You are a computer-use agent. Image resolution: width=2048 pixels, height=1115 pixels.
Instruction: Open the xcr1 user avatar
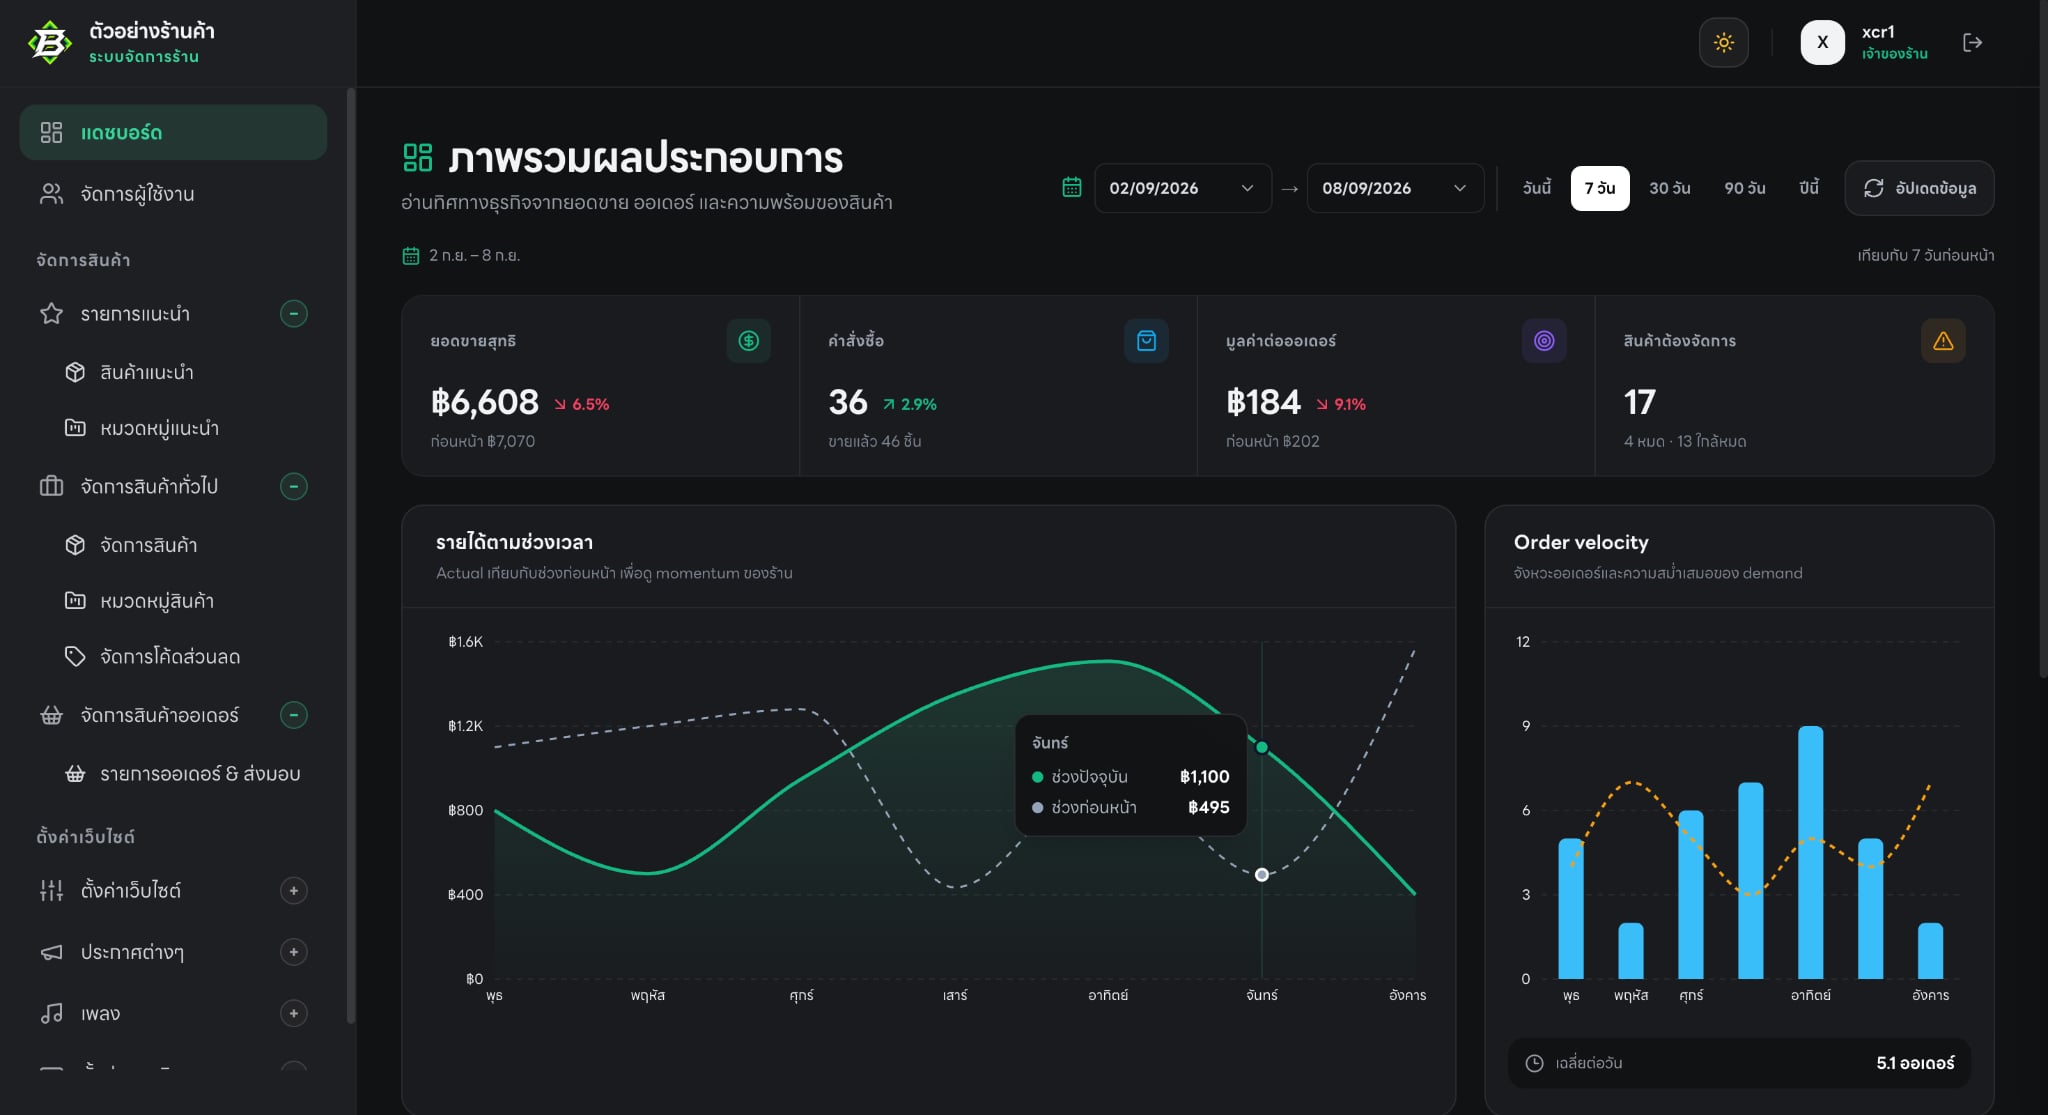(1822, 42)
